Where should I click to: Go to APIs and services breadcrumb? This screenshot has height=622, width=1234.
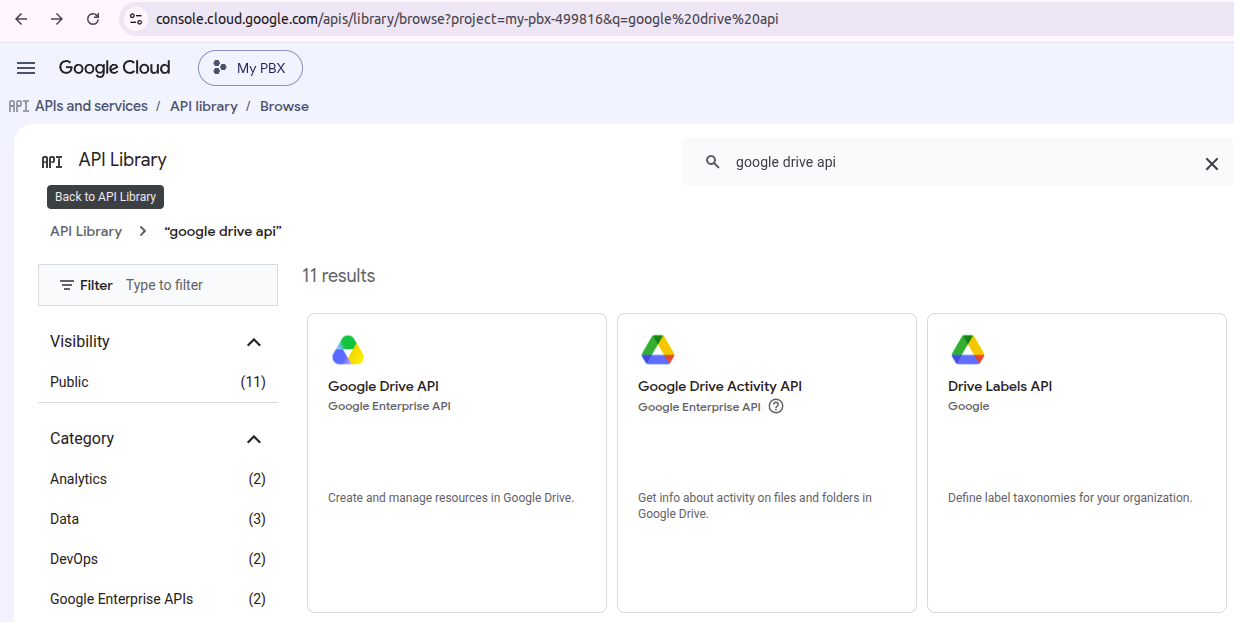click(x=91, y=106)
